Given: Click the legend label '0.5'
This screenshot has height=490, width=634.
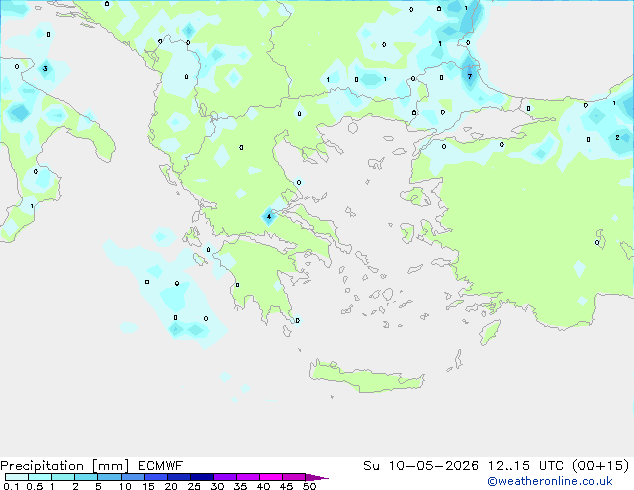Looking at the screenshot, I should coord(35,486).
